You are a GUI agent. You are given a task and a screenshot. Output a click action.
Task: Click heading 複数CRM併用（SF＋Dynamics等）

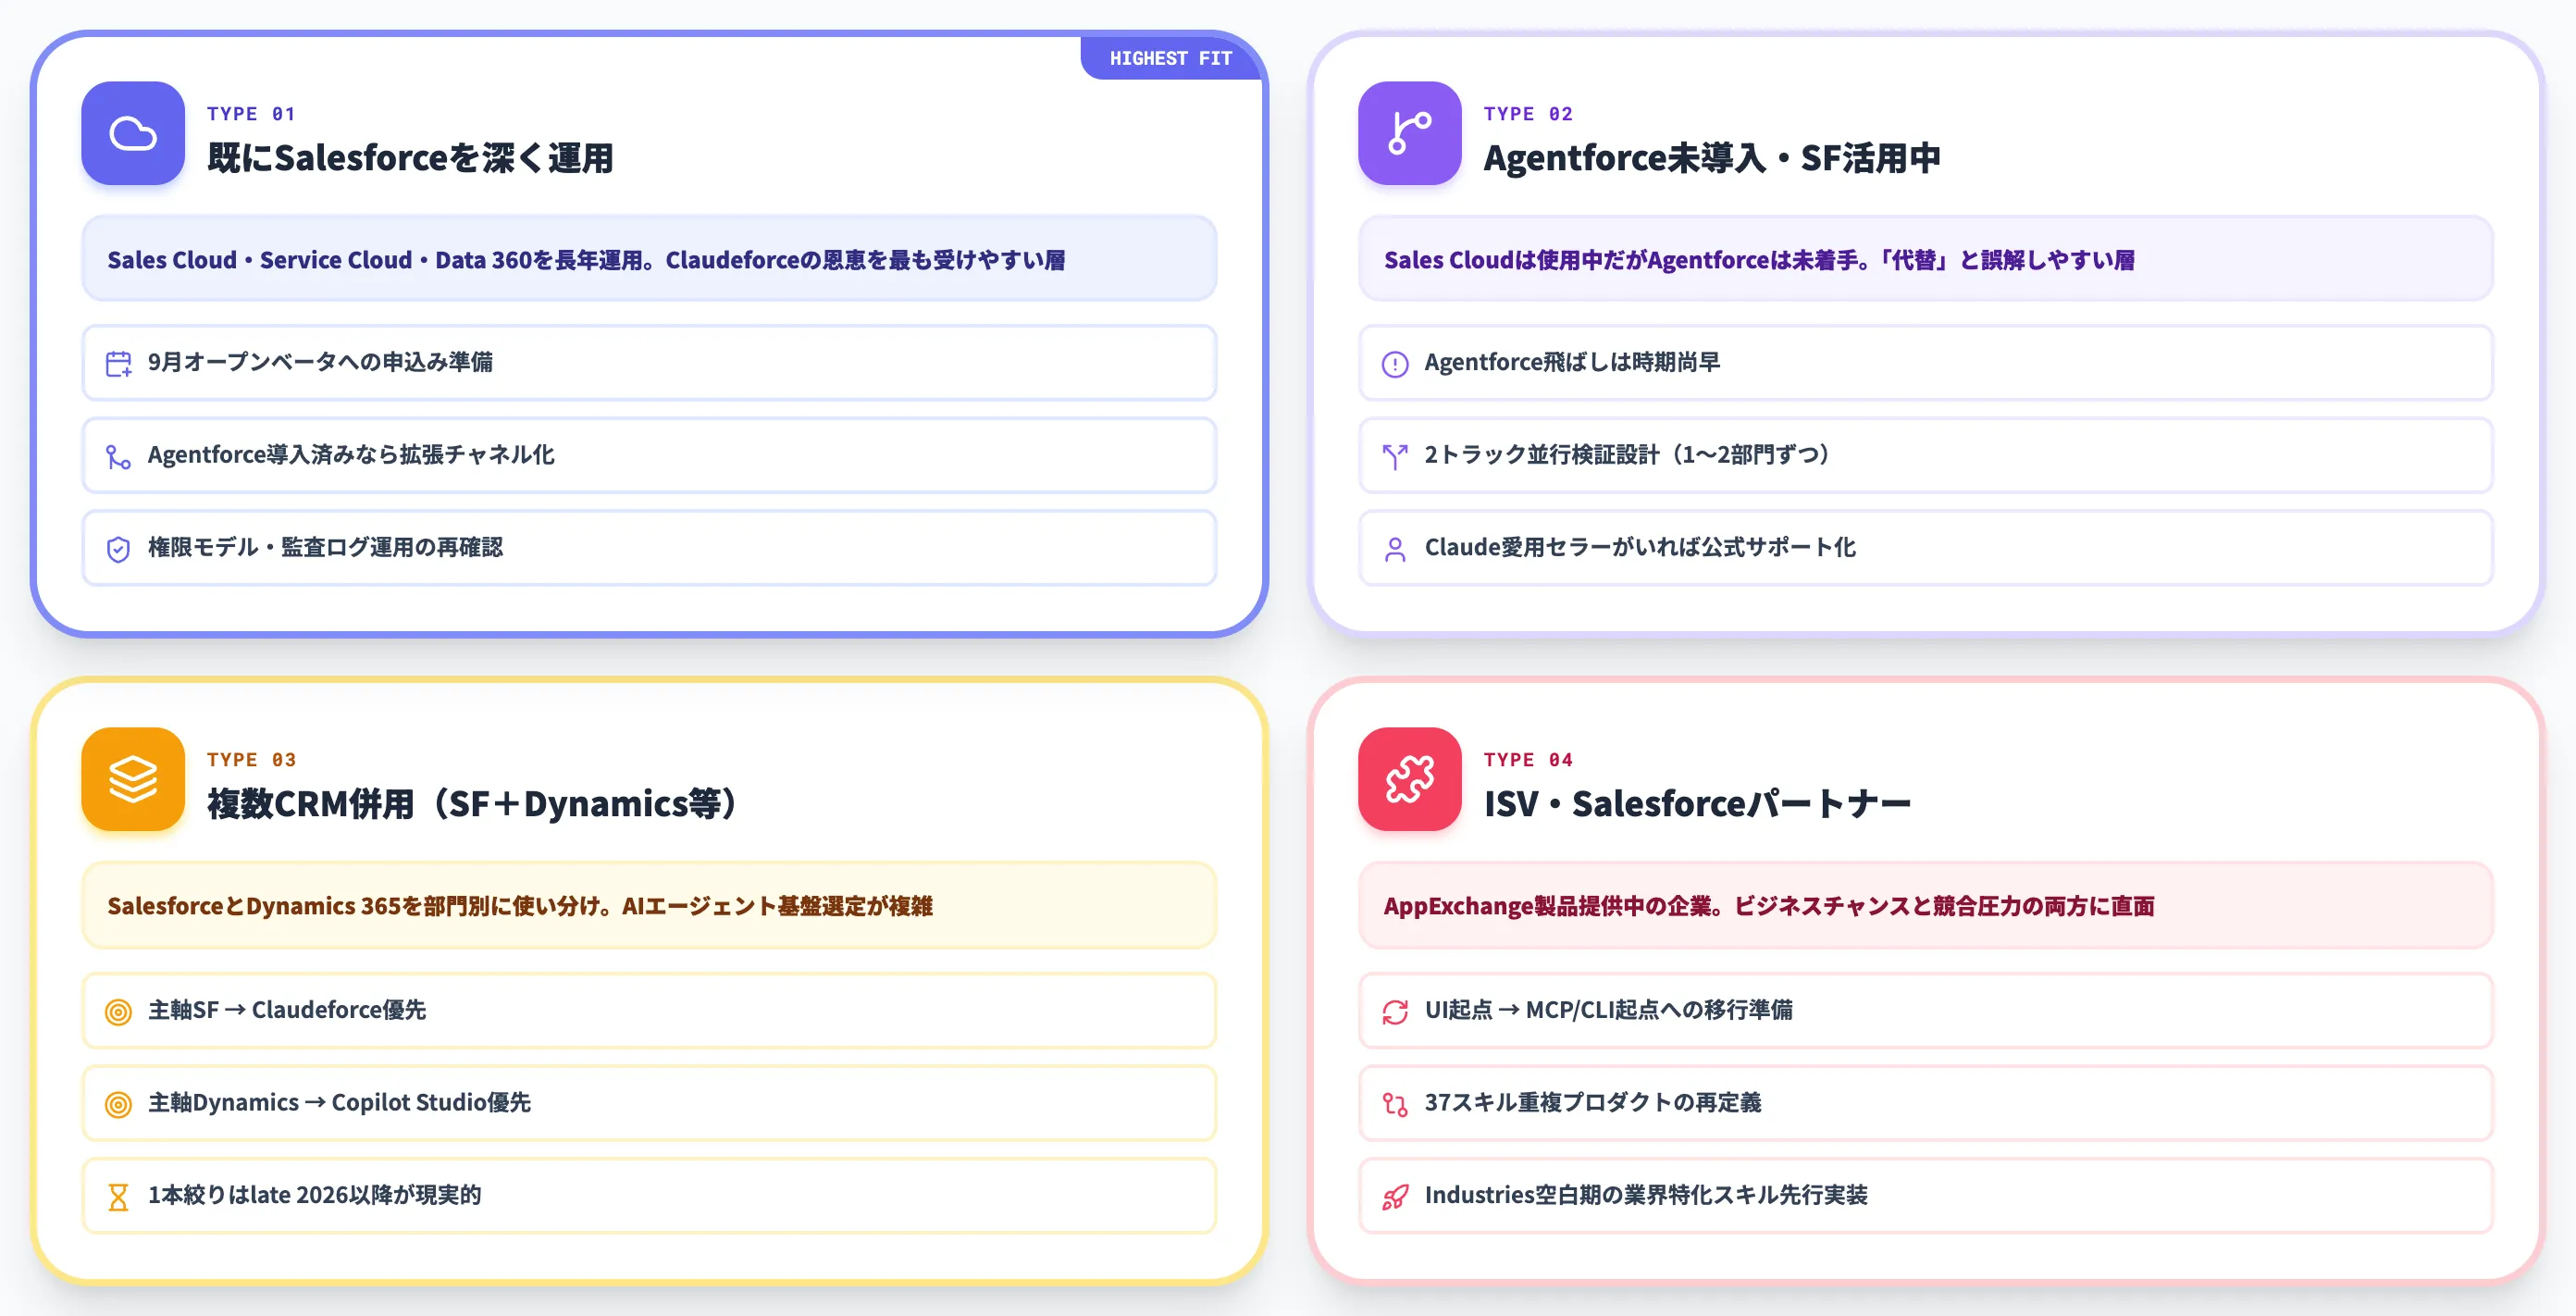(473, 804)
